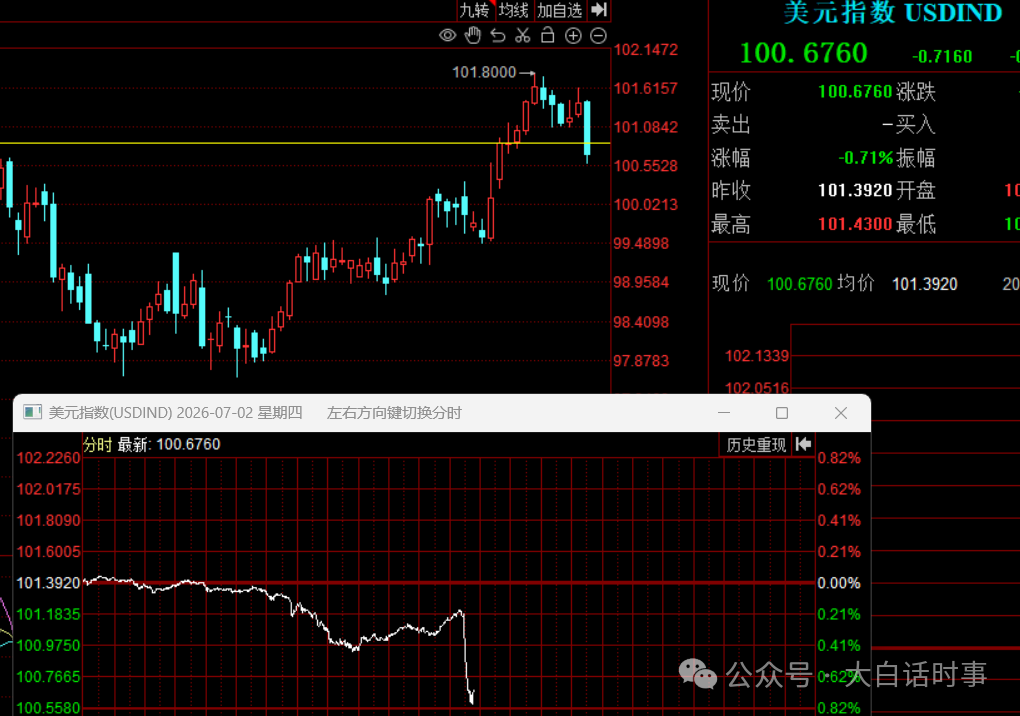This screenshot has width=1020, height=716.
Task: Toggle the chart lock icon
Action: pyautogui.click(x=548, y=35)
